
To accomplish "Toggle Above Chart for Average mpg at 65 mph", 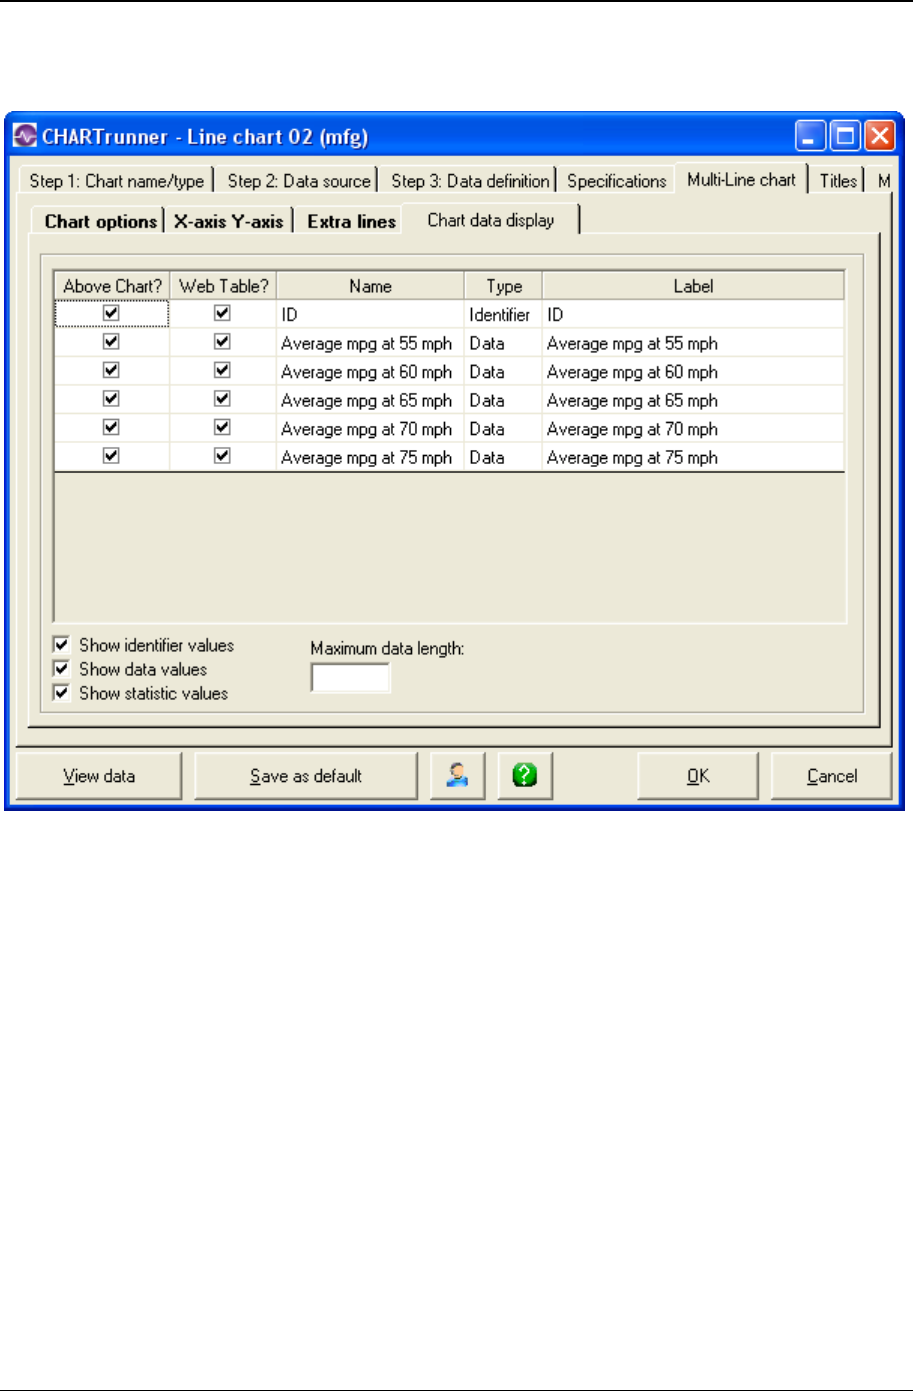I will pos(111,399).
